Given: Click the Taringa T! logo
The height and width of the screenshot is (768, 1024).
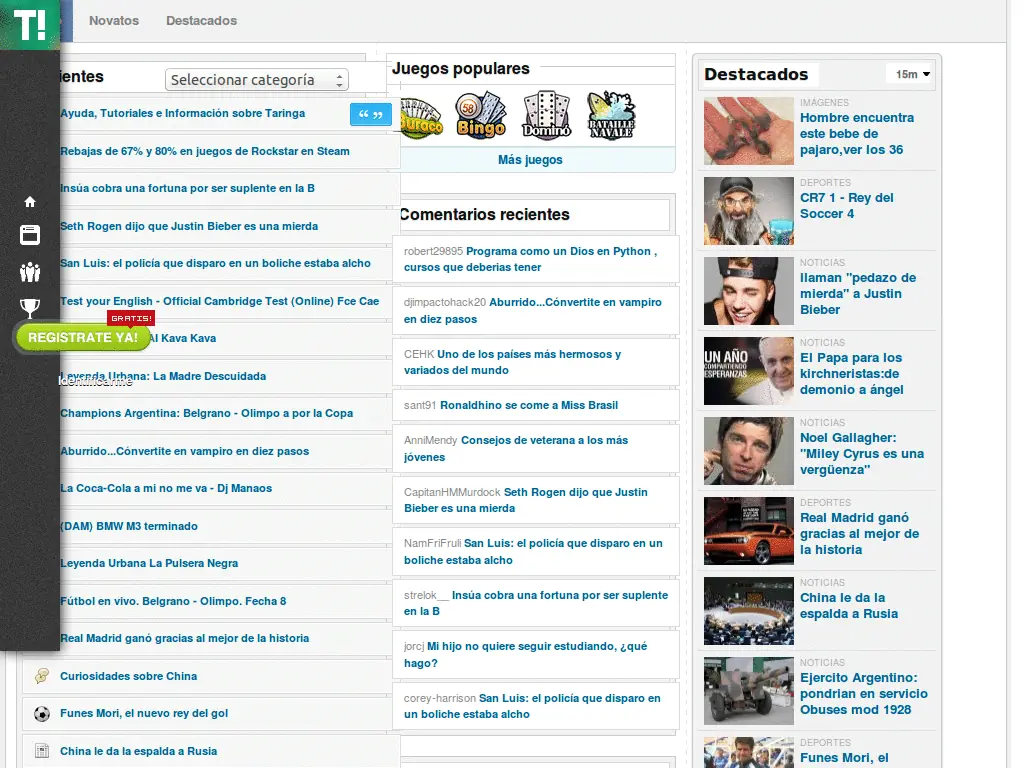Looking at the screenshot, I should tap(29, 25).
